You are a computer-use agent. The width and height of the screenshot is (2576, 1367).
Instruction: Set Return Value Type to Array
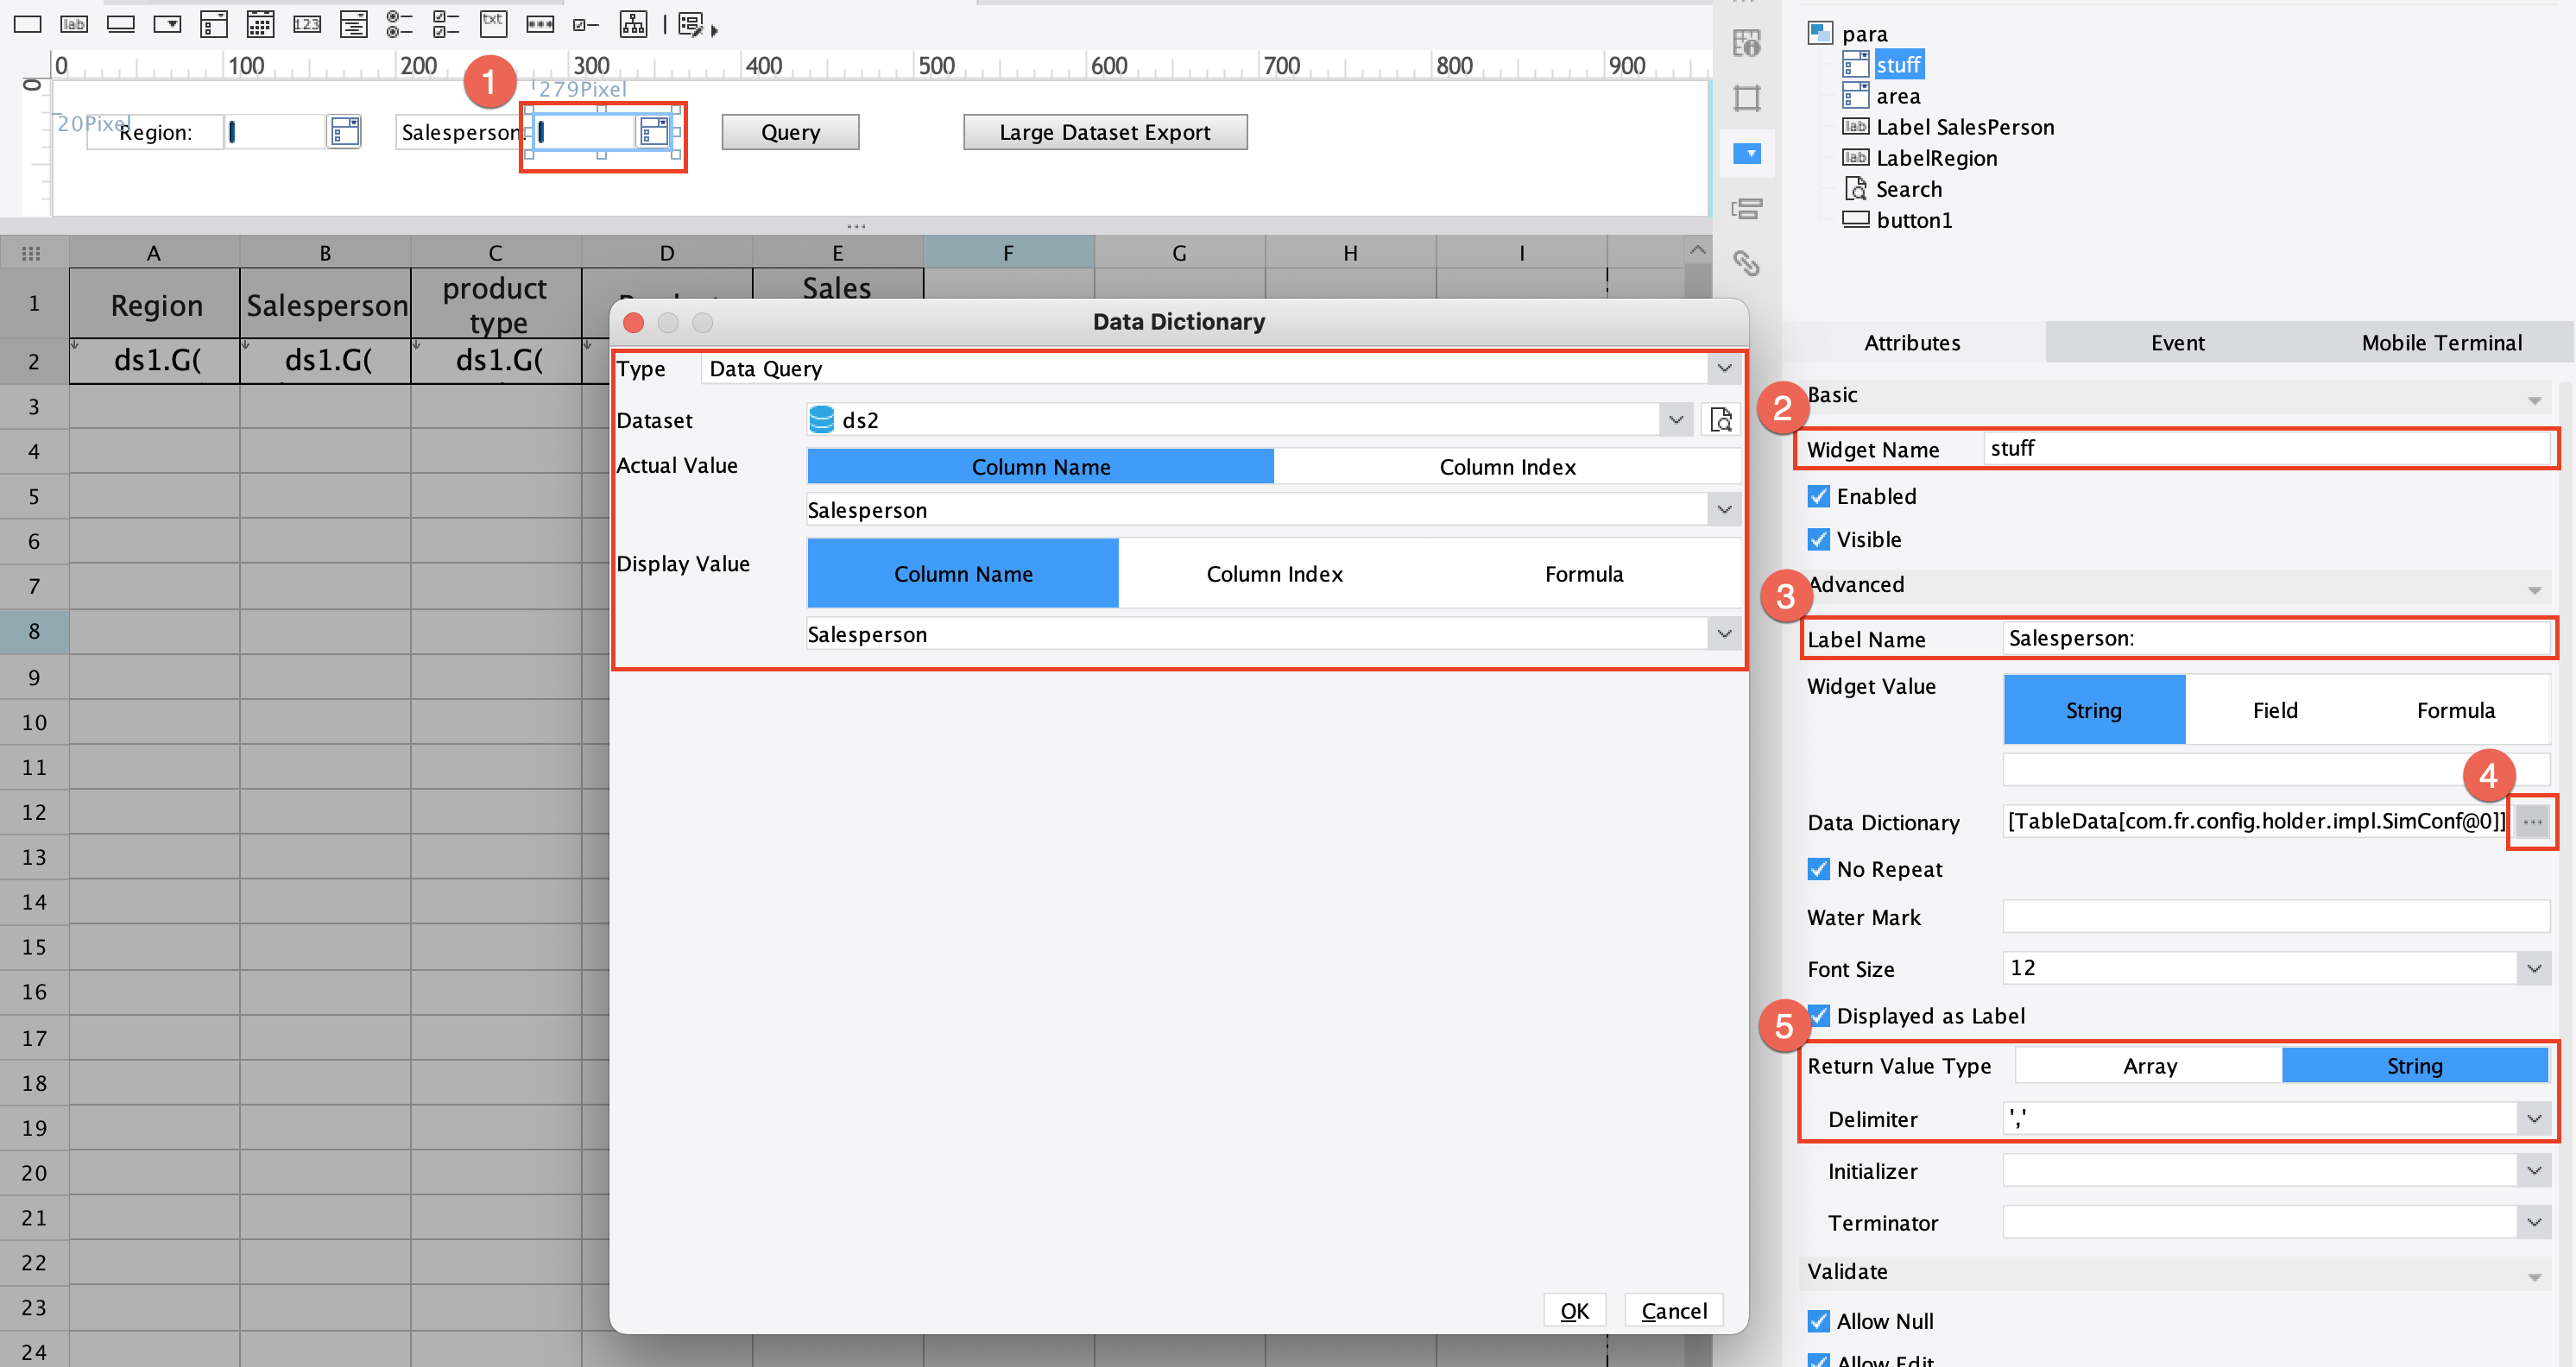(2149, 1065)
